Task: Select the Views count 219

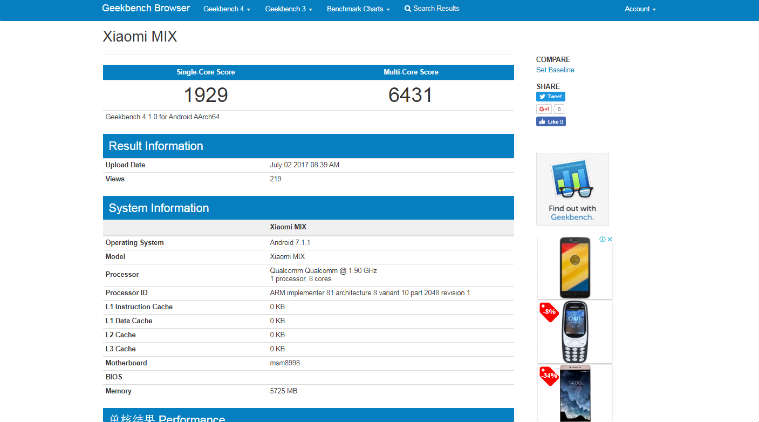Action: tap(275, 179)
